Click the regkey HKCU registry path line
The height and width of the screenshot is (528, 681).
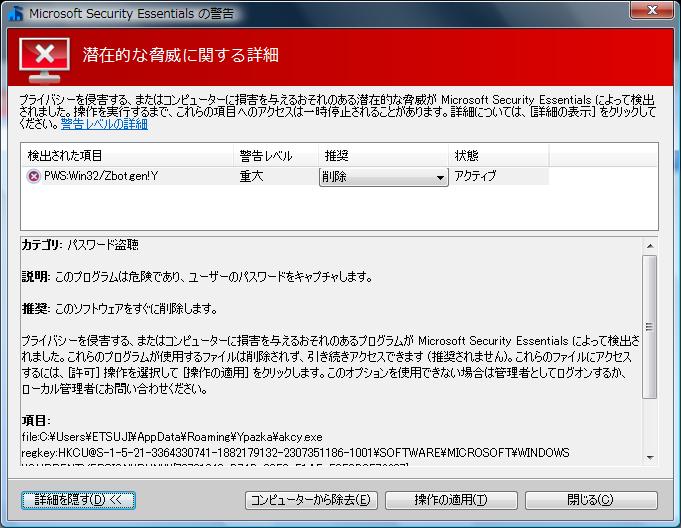tap(295, 453)
